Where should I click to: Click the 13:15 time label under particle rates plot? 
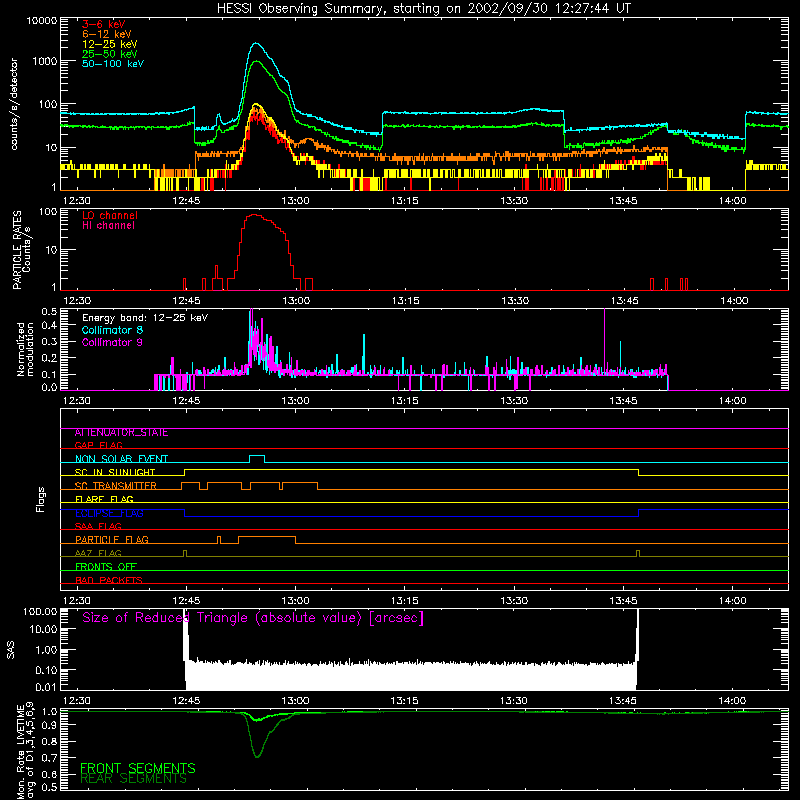point(405,301)
